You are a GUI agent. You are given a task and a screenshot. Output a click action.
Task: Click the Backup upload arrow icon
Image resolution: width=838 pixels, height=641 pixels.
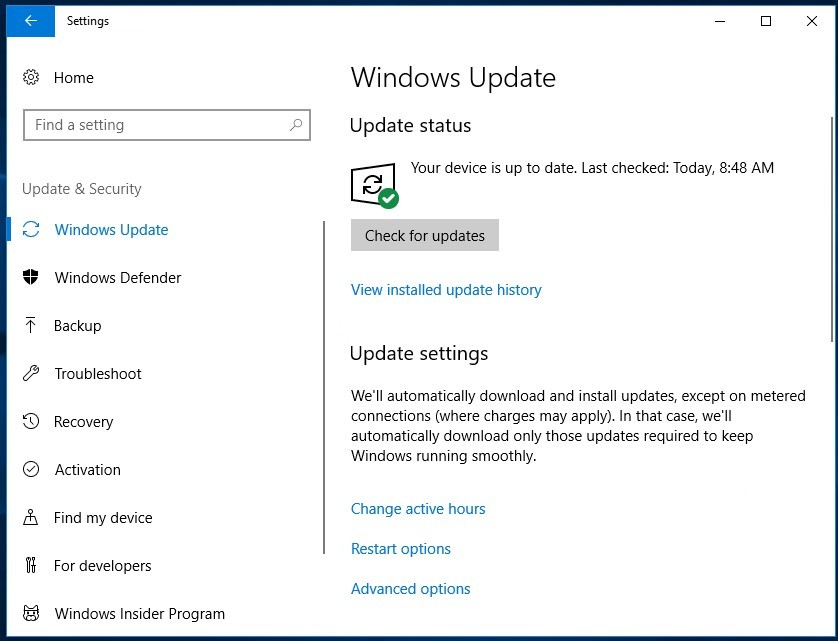tap(30, 325)
